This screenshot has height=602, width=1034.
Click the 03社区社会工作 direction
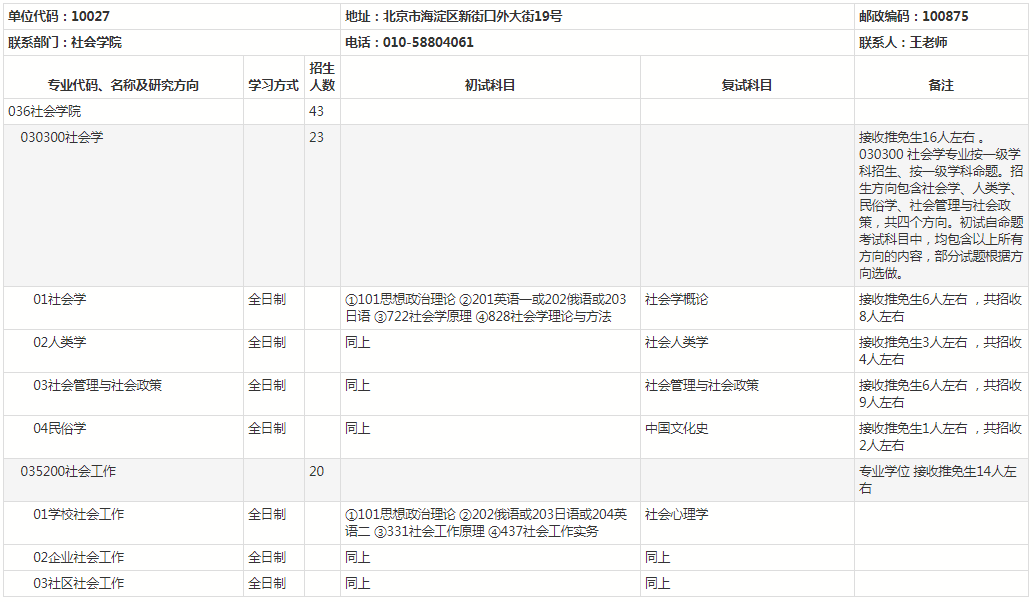[79, 583]
